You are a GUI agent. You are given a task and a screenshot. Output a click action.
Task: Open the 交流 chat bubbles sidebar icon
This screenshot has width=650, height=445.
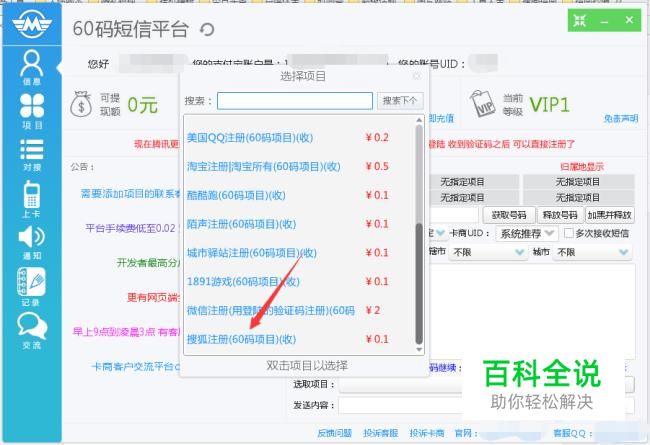coord(32,331)
